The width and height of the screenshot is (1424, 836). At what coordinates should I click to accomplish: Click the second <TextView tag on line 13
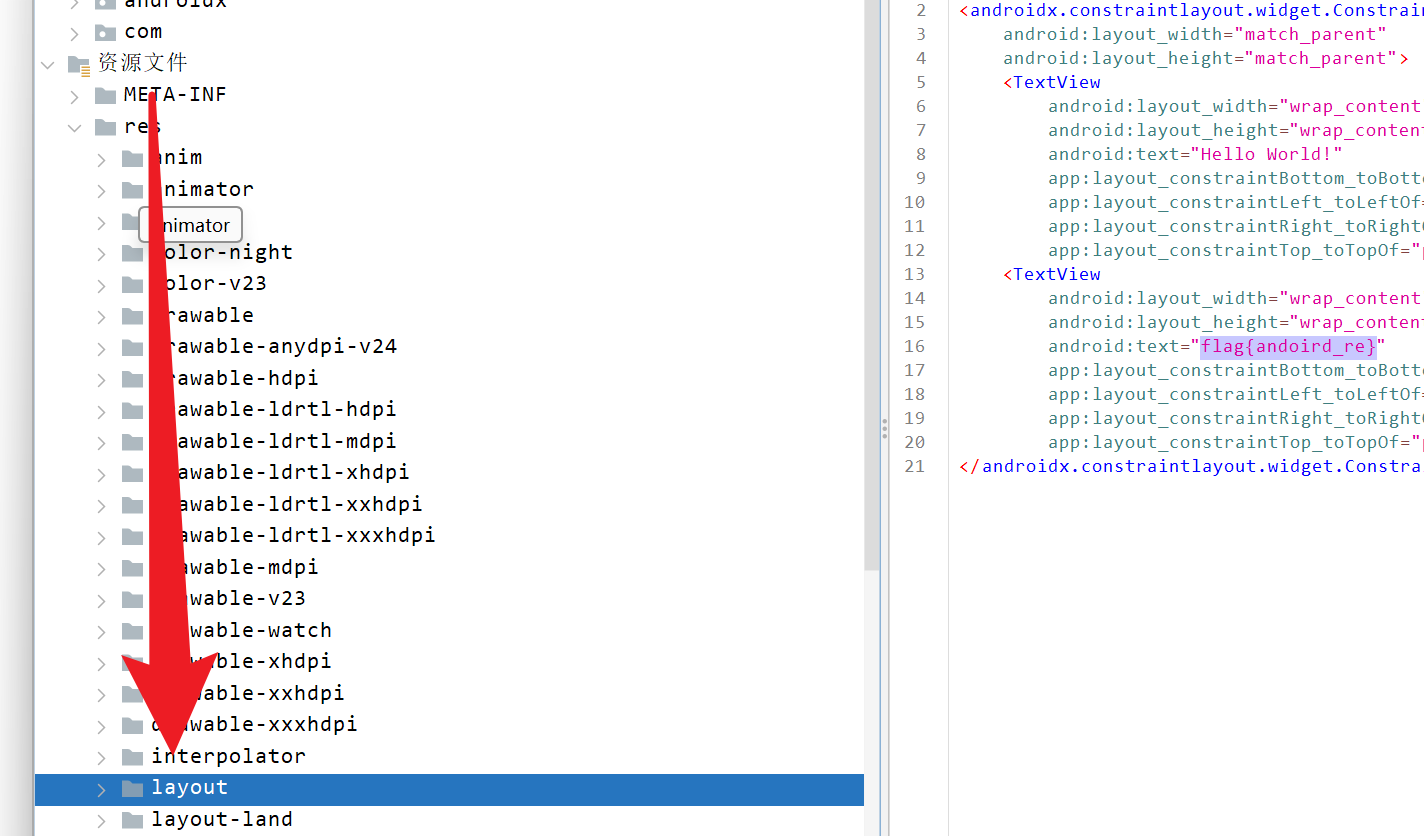click(1052, 274)
